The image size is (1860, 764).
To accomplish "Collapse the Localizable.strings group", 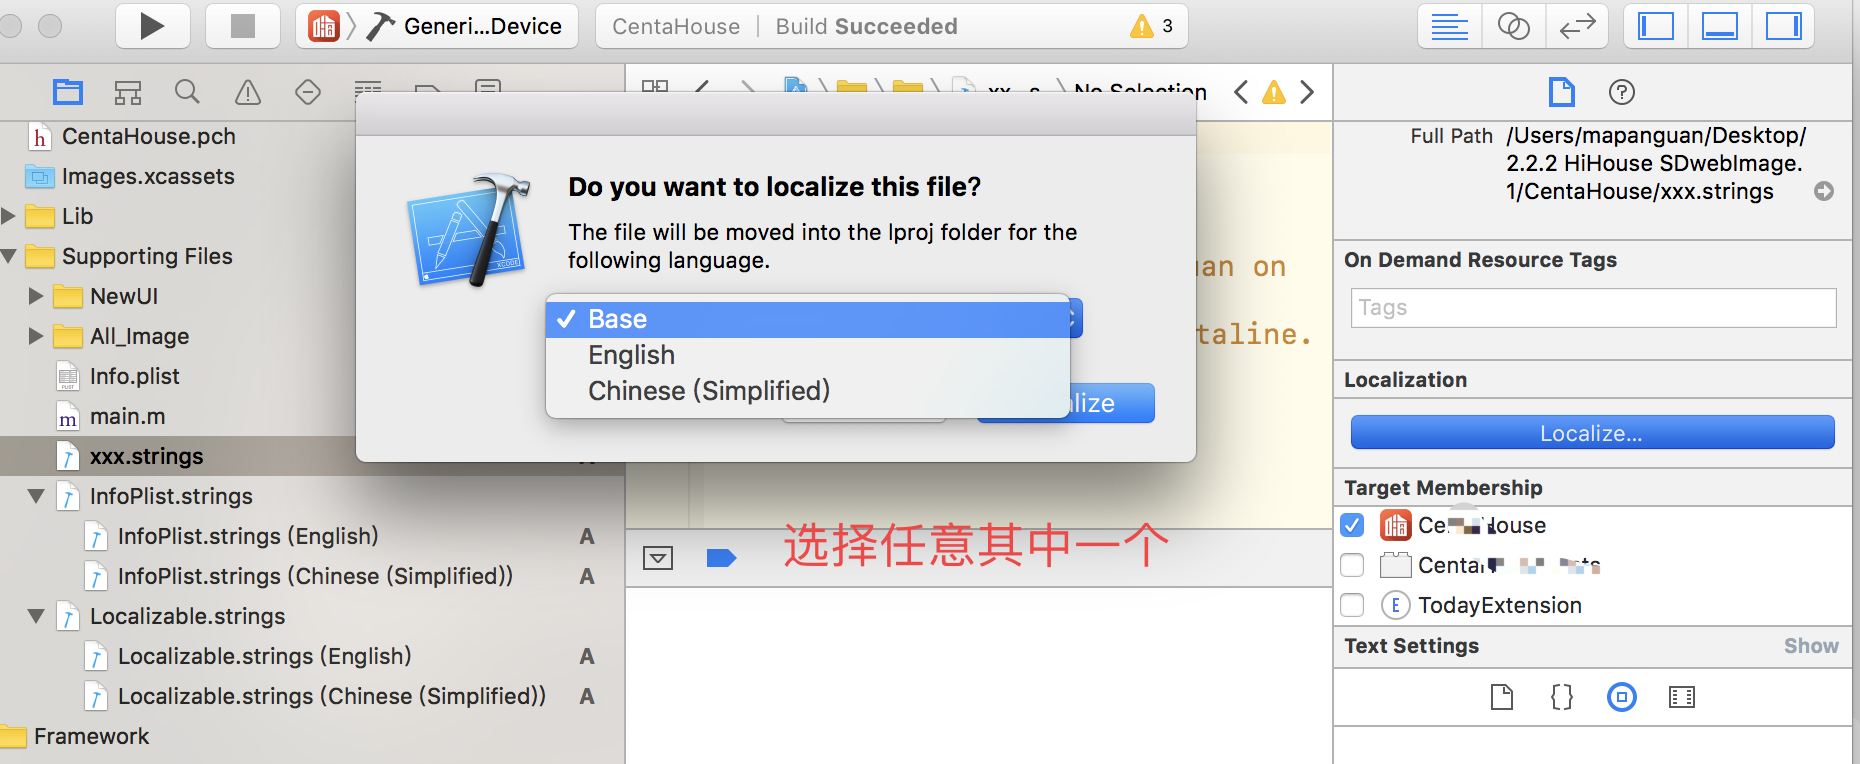I will [36, 616].
